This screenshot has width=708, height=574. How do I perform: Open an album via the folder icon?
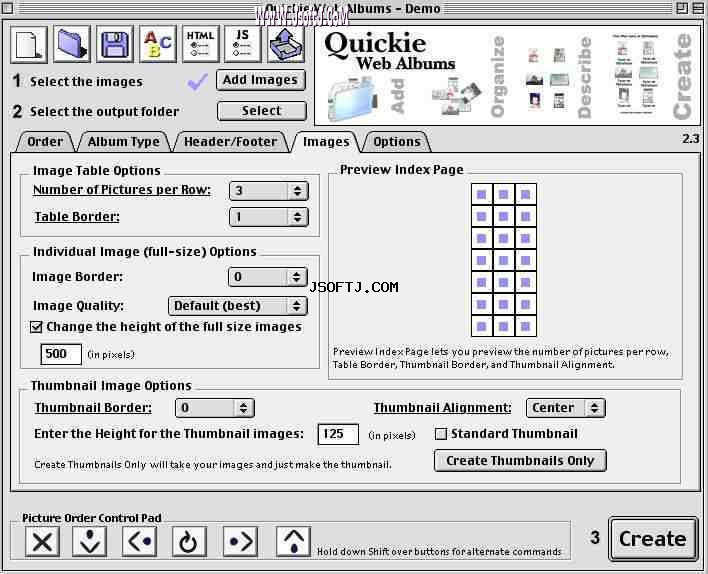click(72, 44)
